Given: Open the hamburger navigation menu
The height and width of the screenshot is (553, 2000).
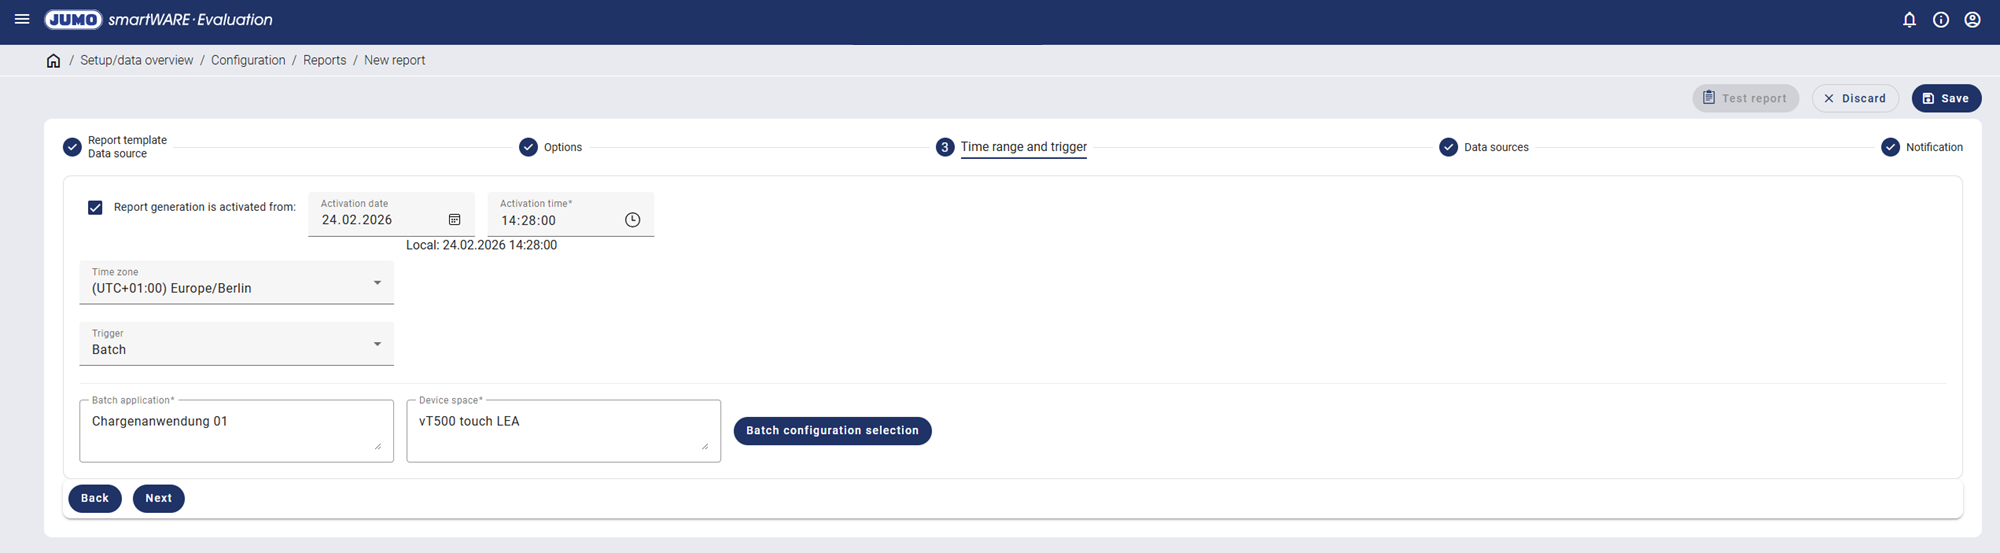Looking at the screenshot, I should point(22,19).
